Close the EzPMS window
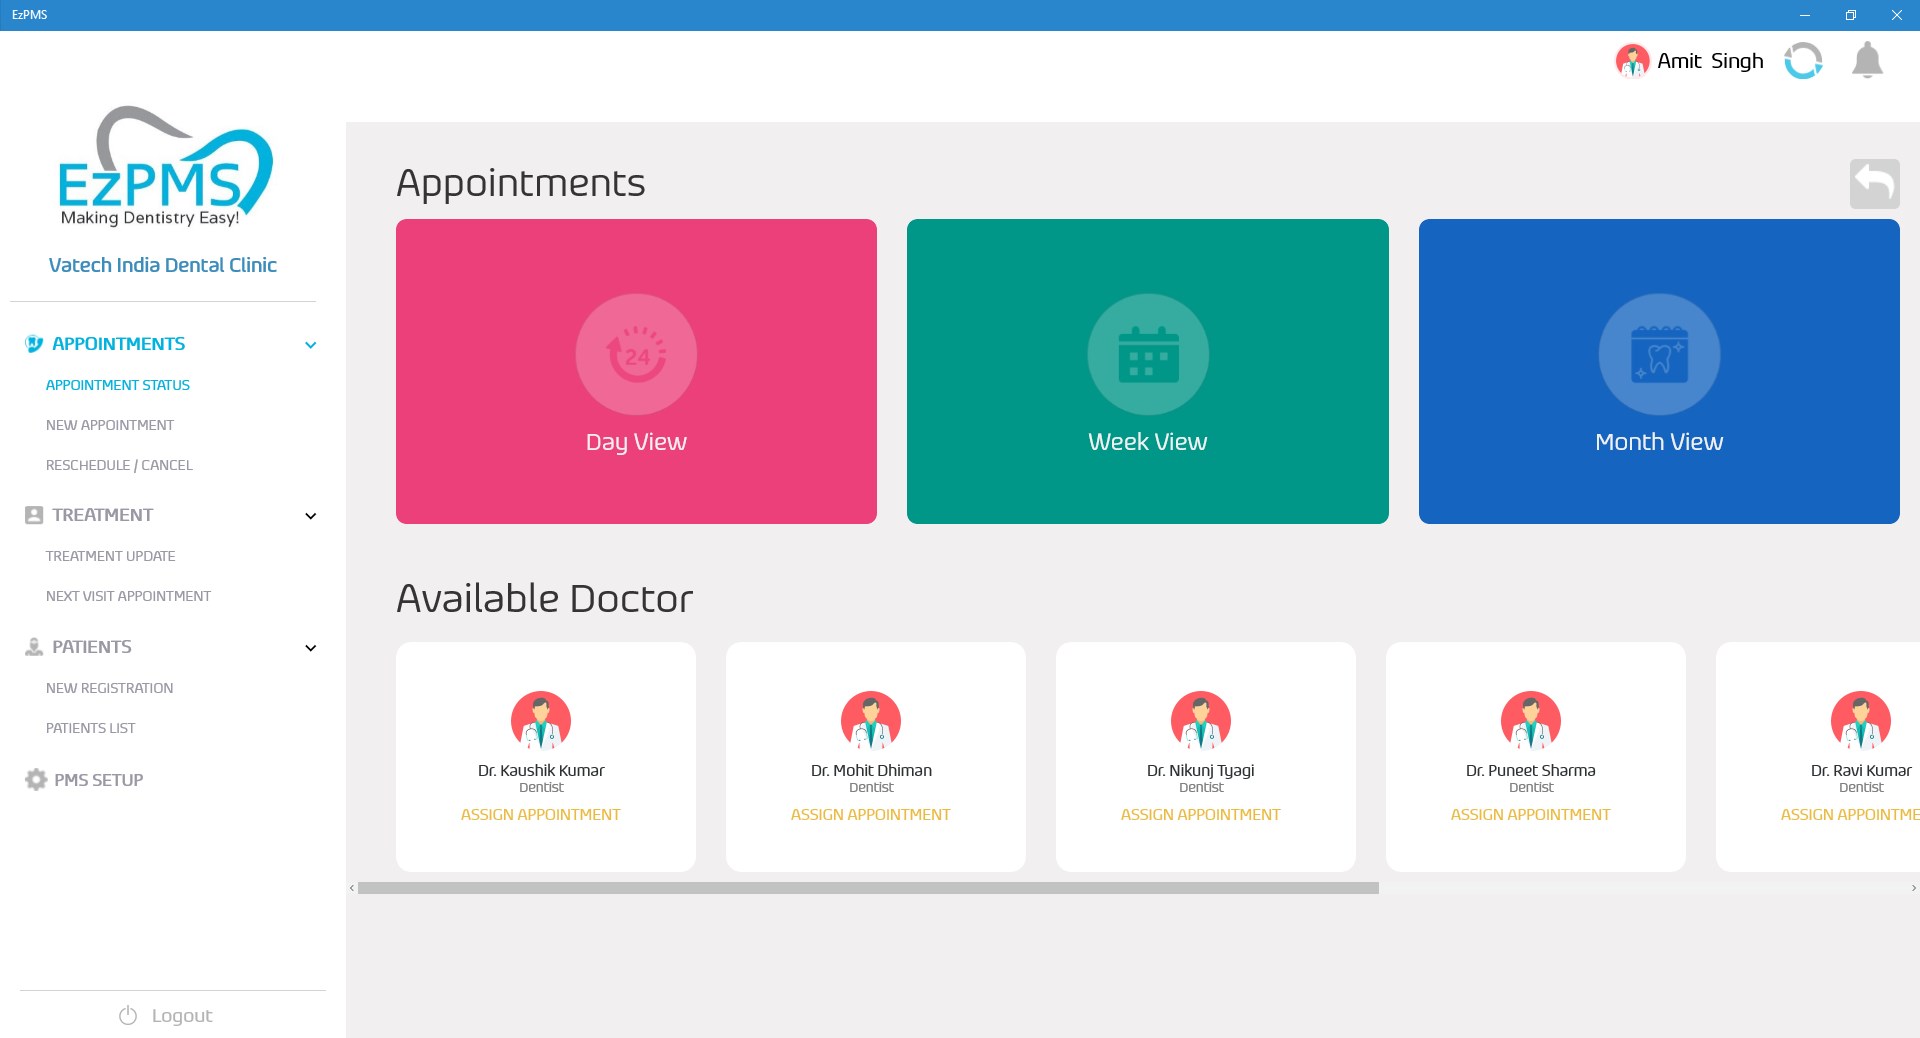This screenshot has height=1038, width=1920. [1896, 15]
